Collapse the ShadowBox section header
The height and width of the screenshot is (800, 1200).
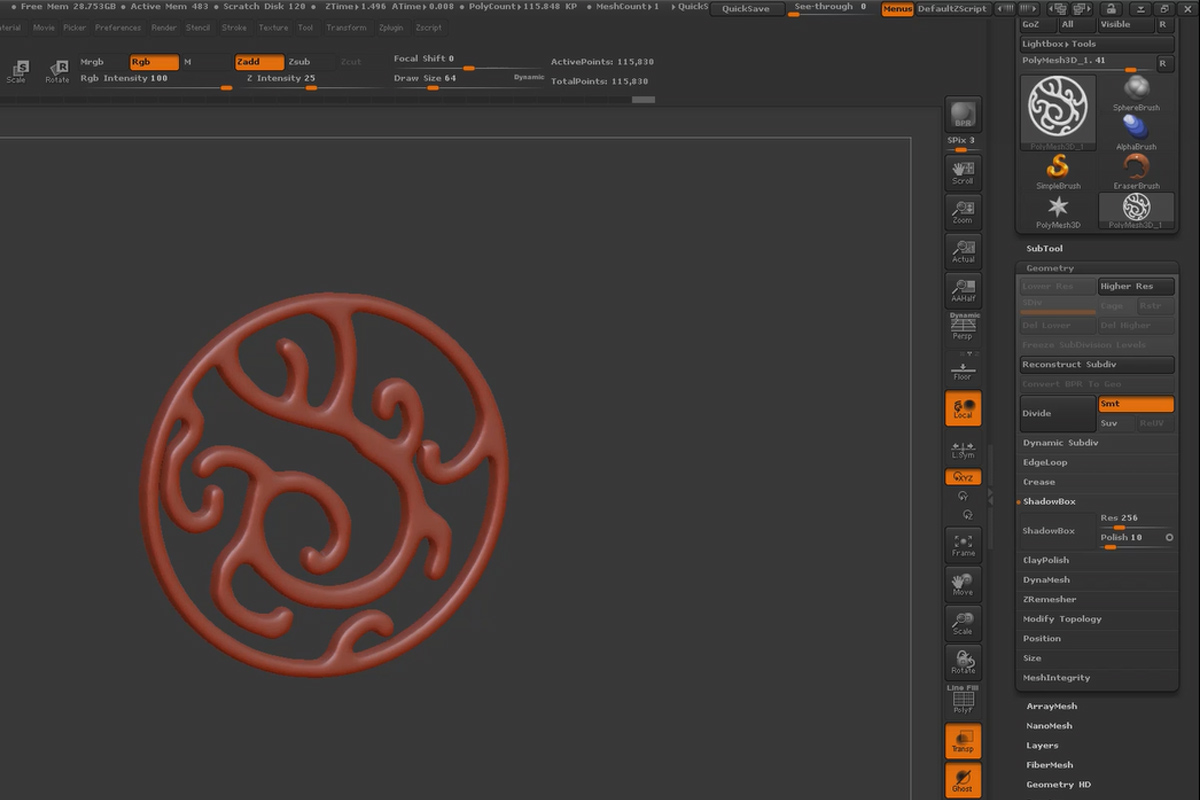click(x=1049, y=501)
